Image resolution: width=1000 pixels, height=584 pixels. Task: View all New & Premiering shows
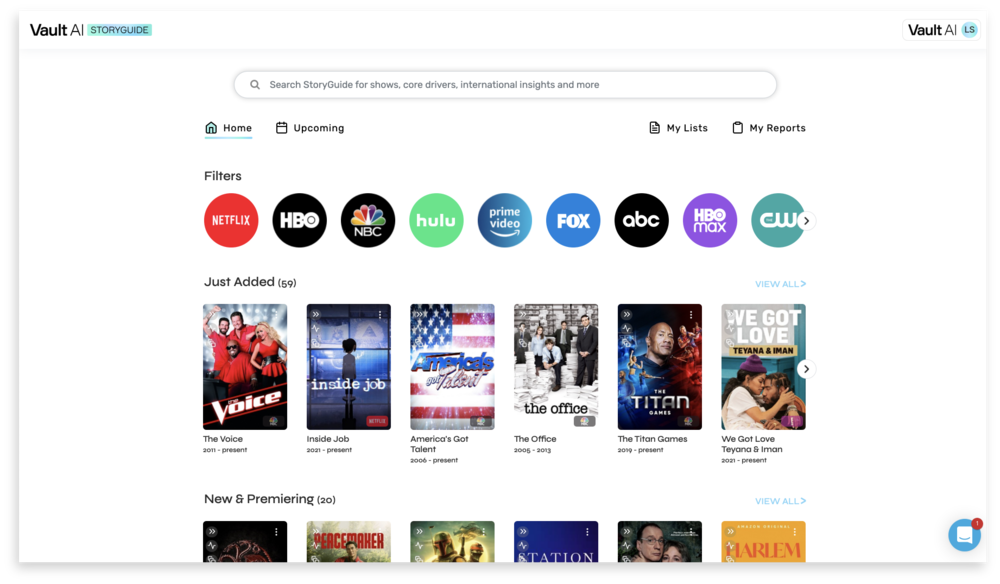[x=781, y=501]
